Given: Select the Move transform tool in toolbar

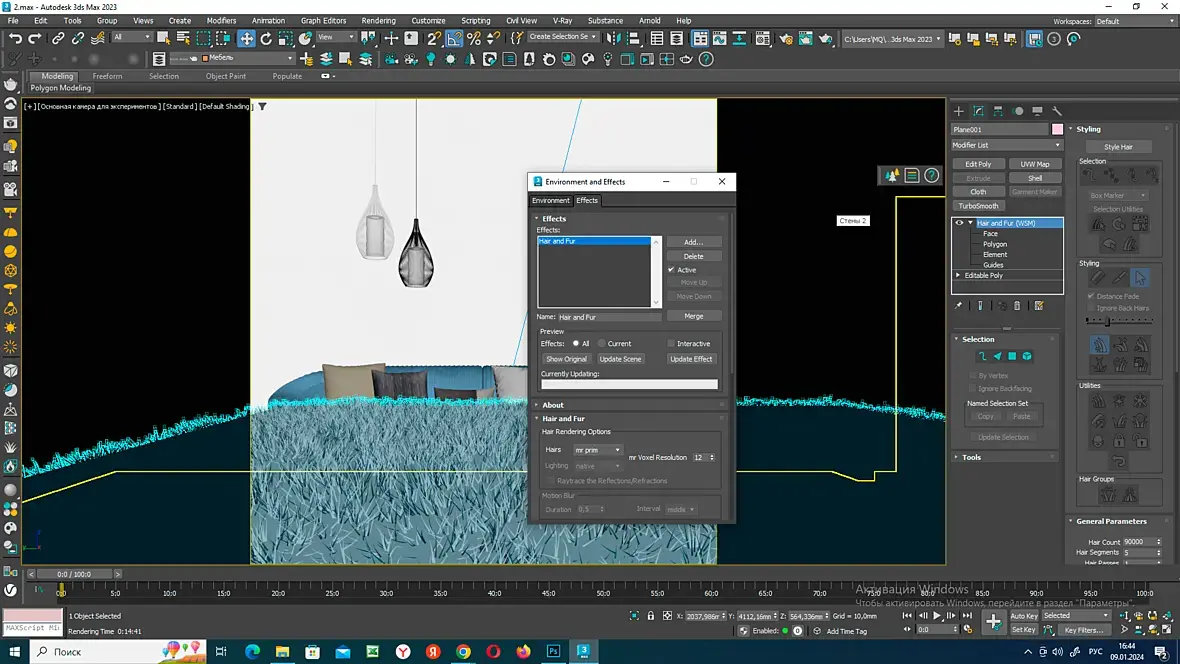Looking at the screenshot, I should coord(246,38).
